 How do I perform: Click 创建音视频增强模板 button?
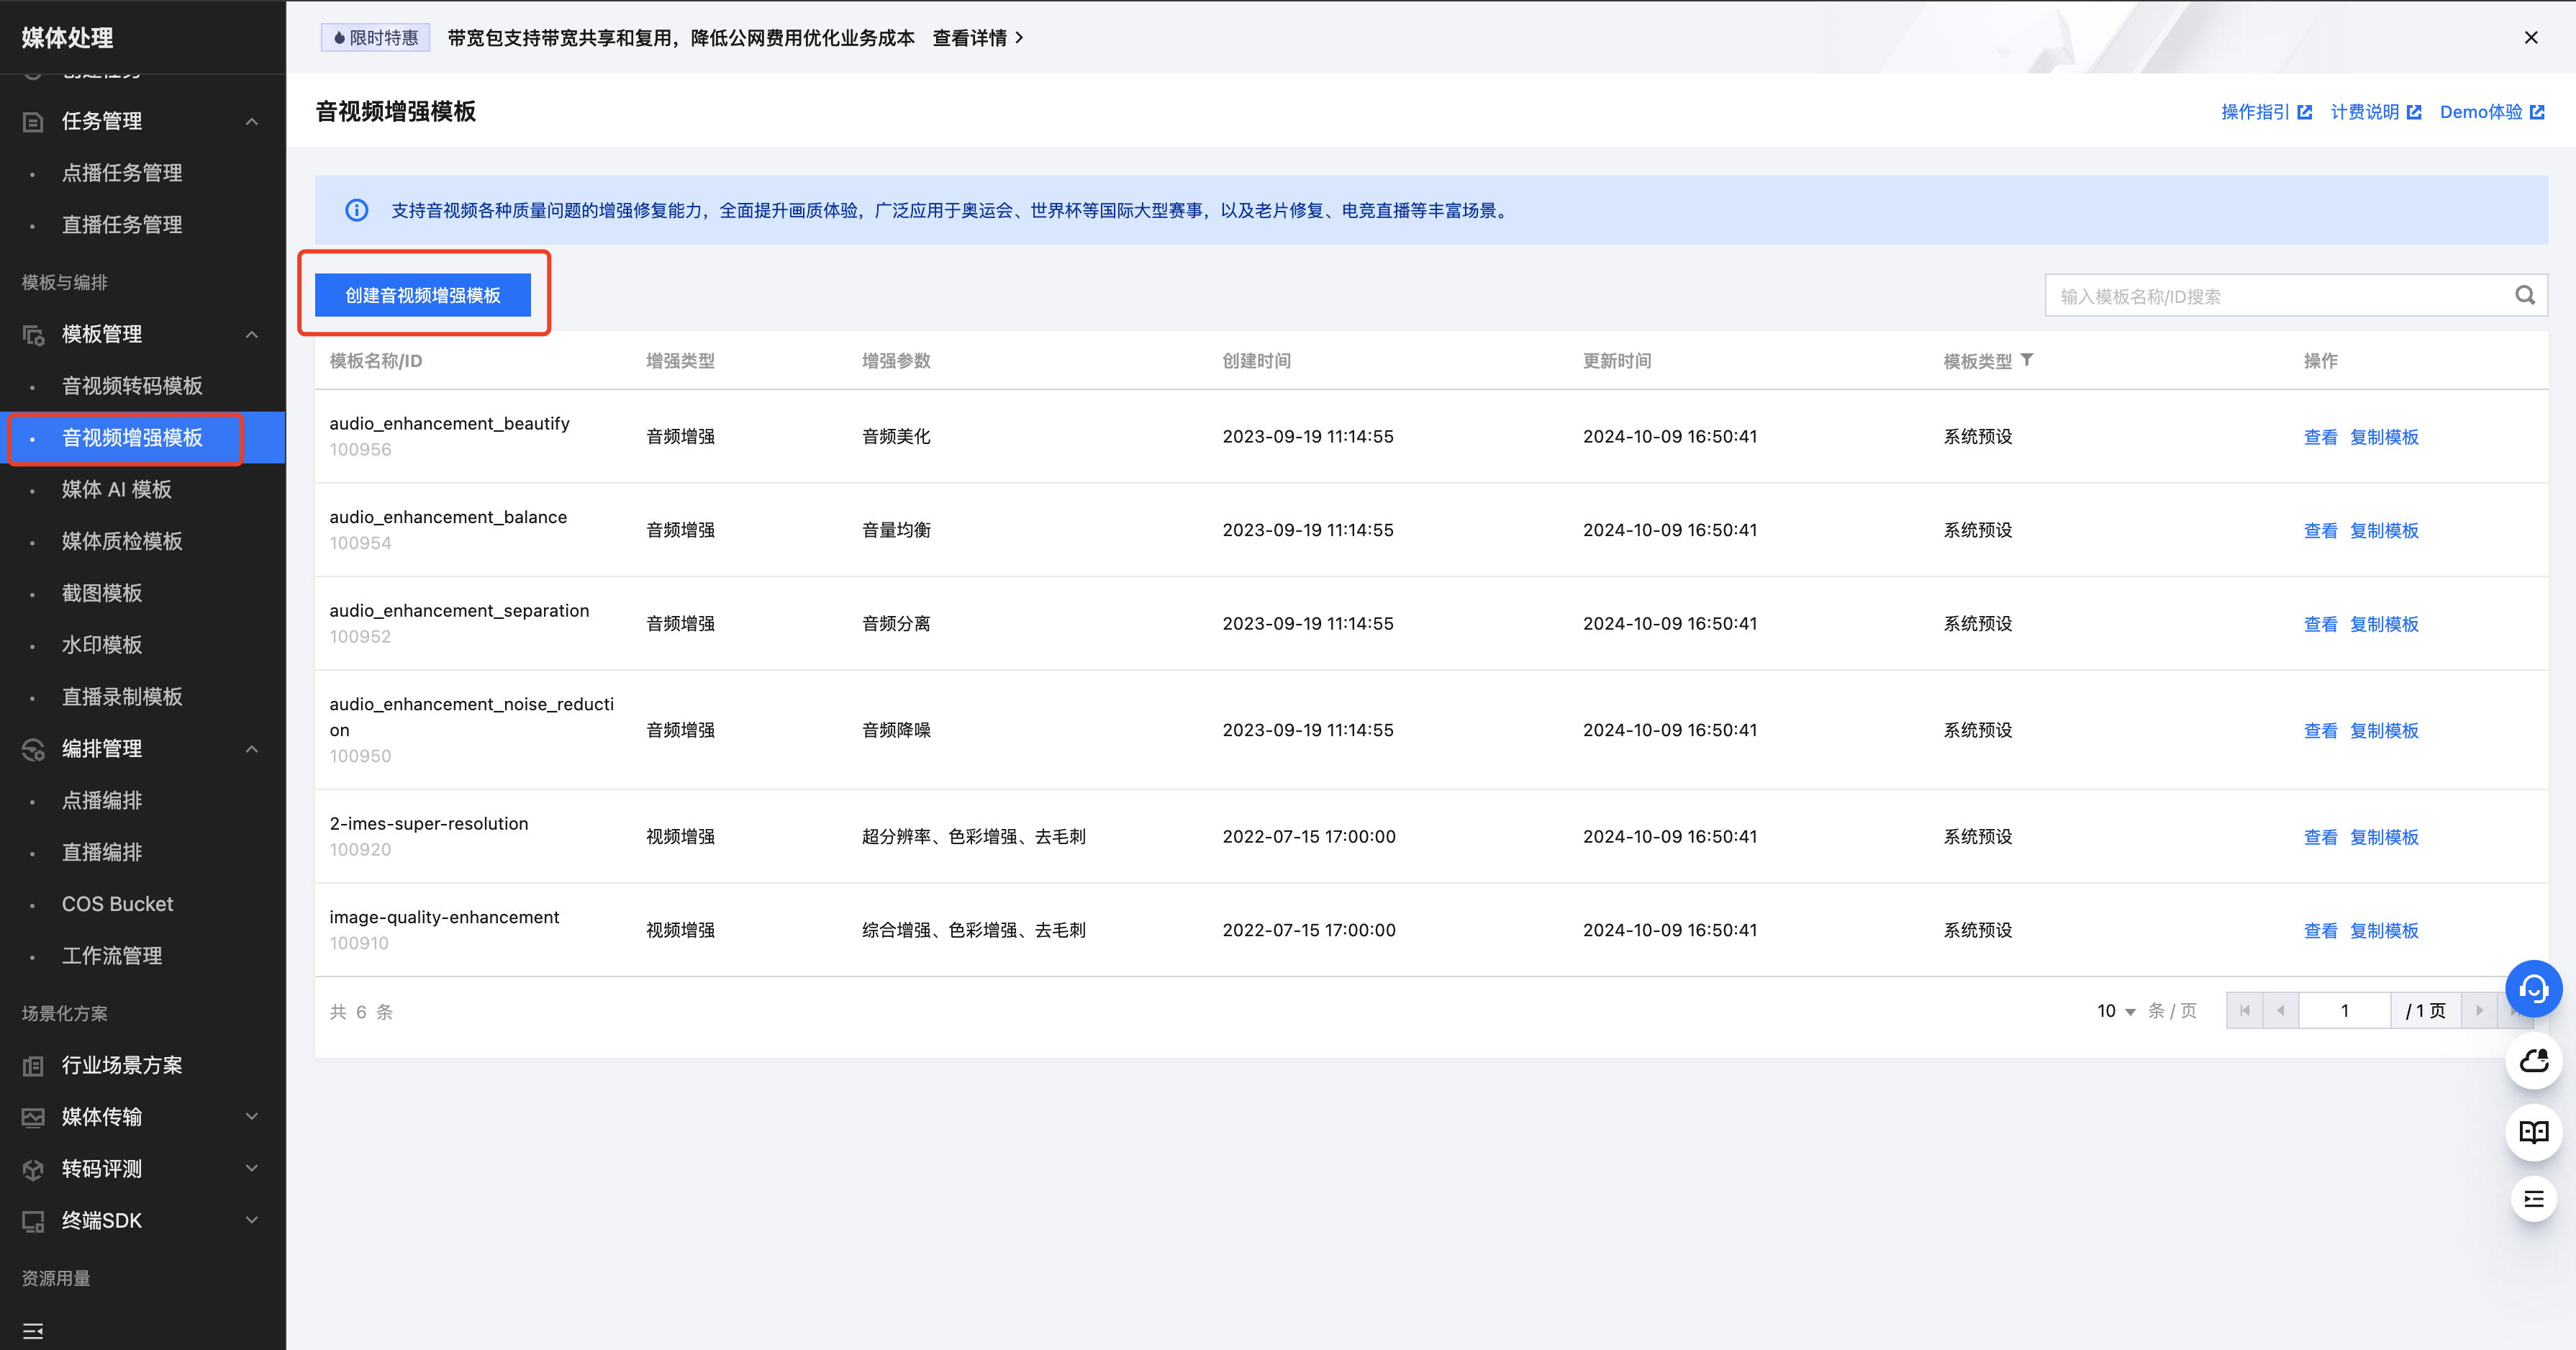(x=422, y=295)
